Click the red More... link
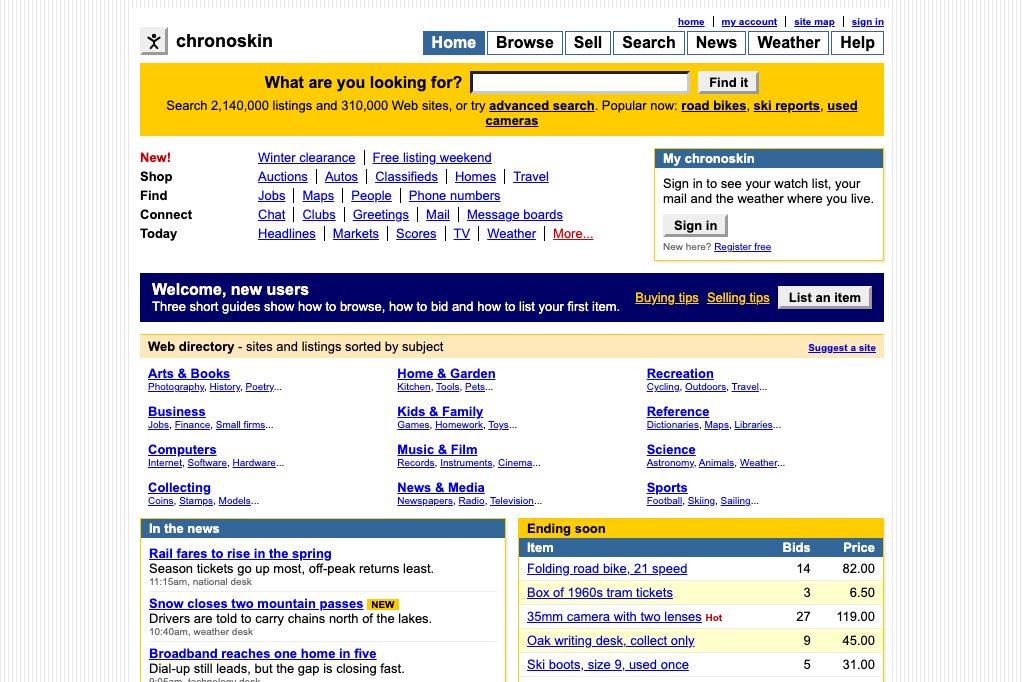Viewport: 1024px width, 682px height. pos(573,233)
